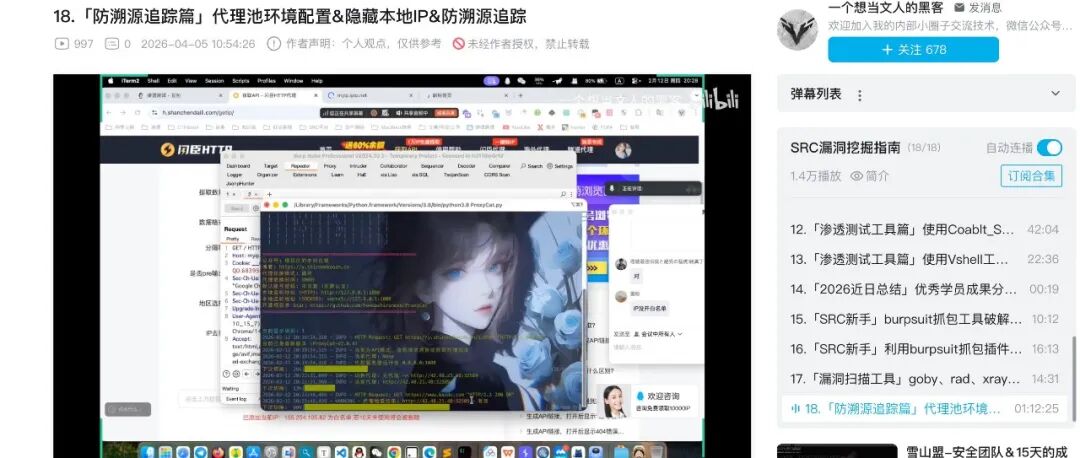Switch to the Burp Suite Dashboard tab
Viewport: 1080px width, 458px height.
238,166
